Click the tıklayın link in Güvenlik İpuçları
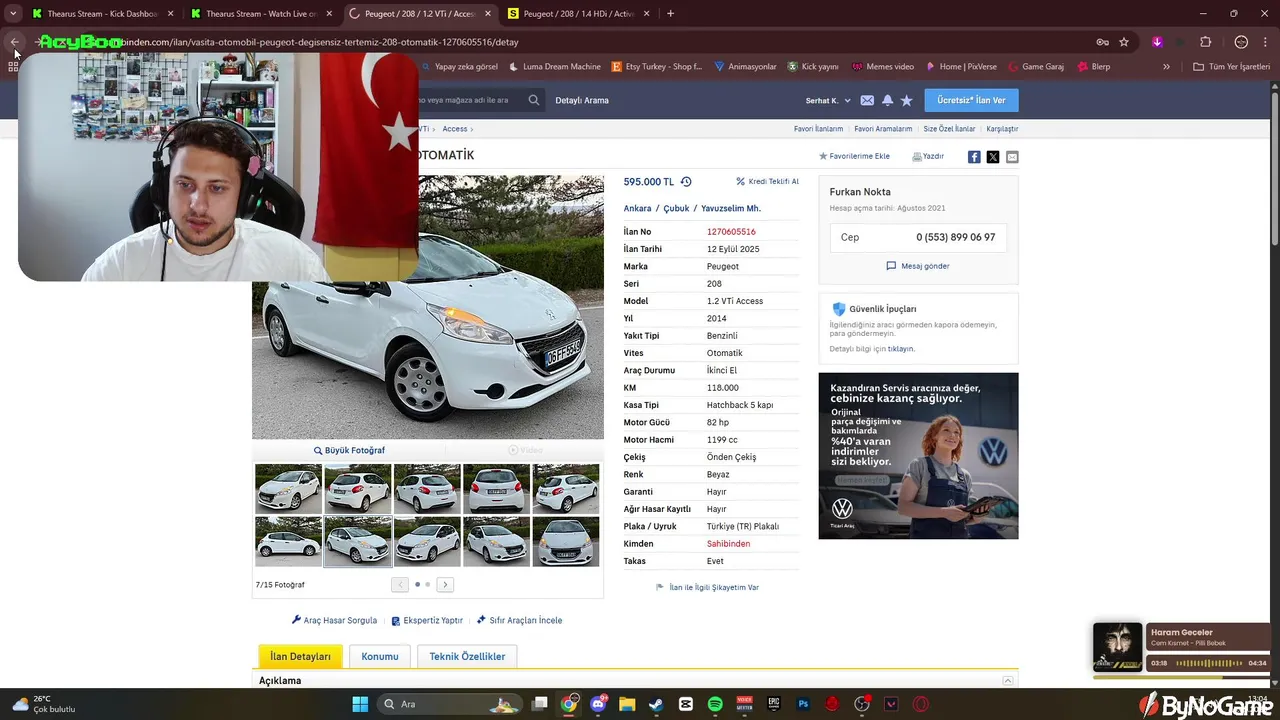Viewport: 1280px width, 720px height. (x=901, y=349)
